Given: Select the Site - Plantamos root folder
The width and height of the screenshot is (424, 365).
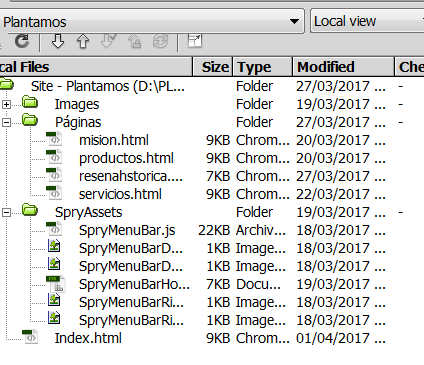Looking at the screenshot, I should (108, 86).
